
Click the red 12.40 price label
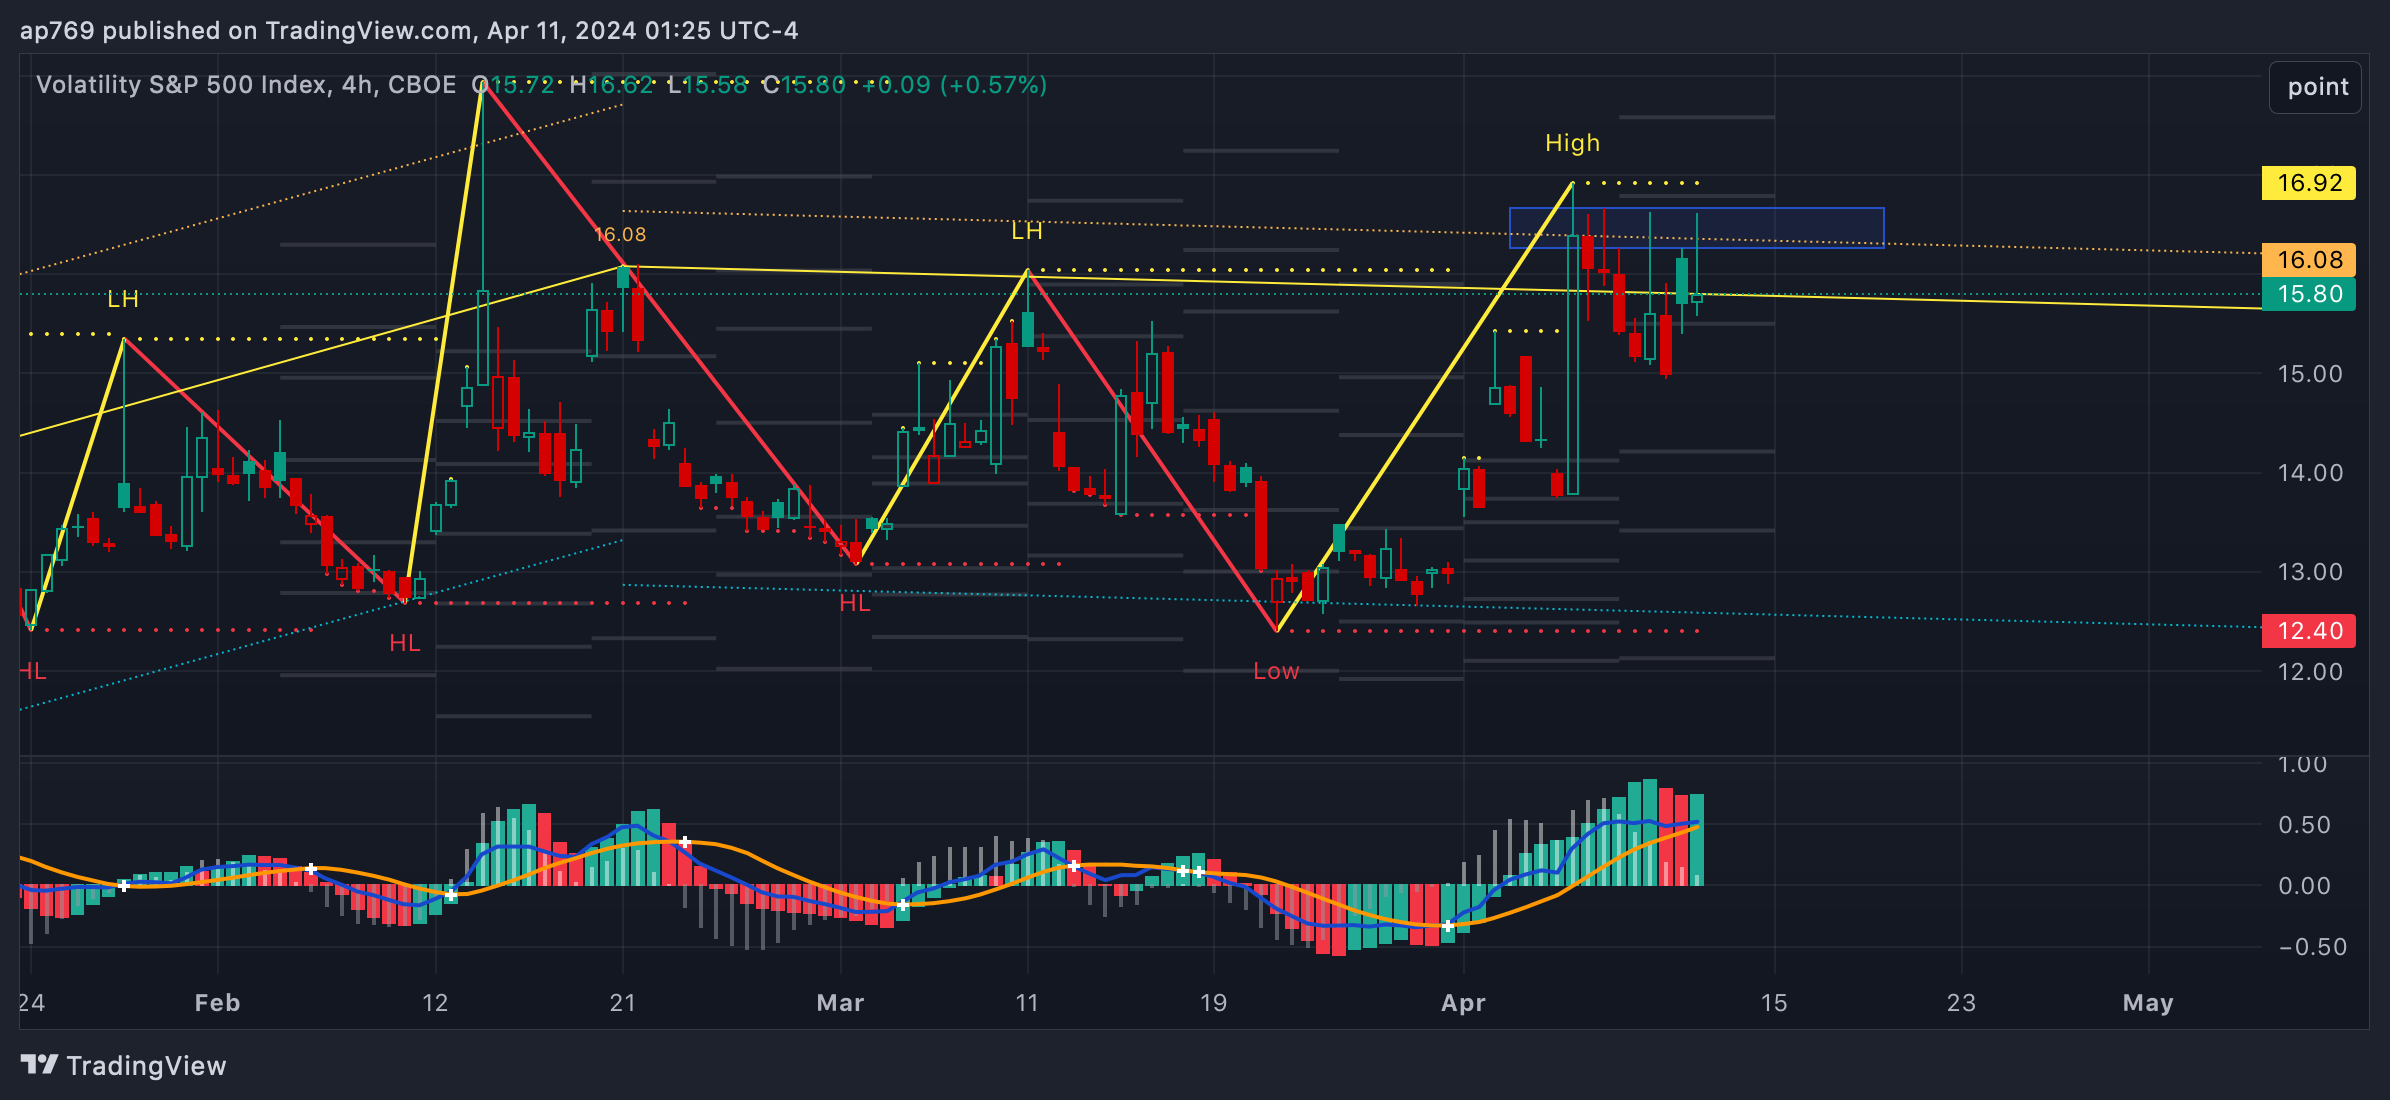pos(2309,631)
